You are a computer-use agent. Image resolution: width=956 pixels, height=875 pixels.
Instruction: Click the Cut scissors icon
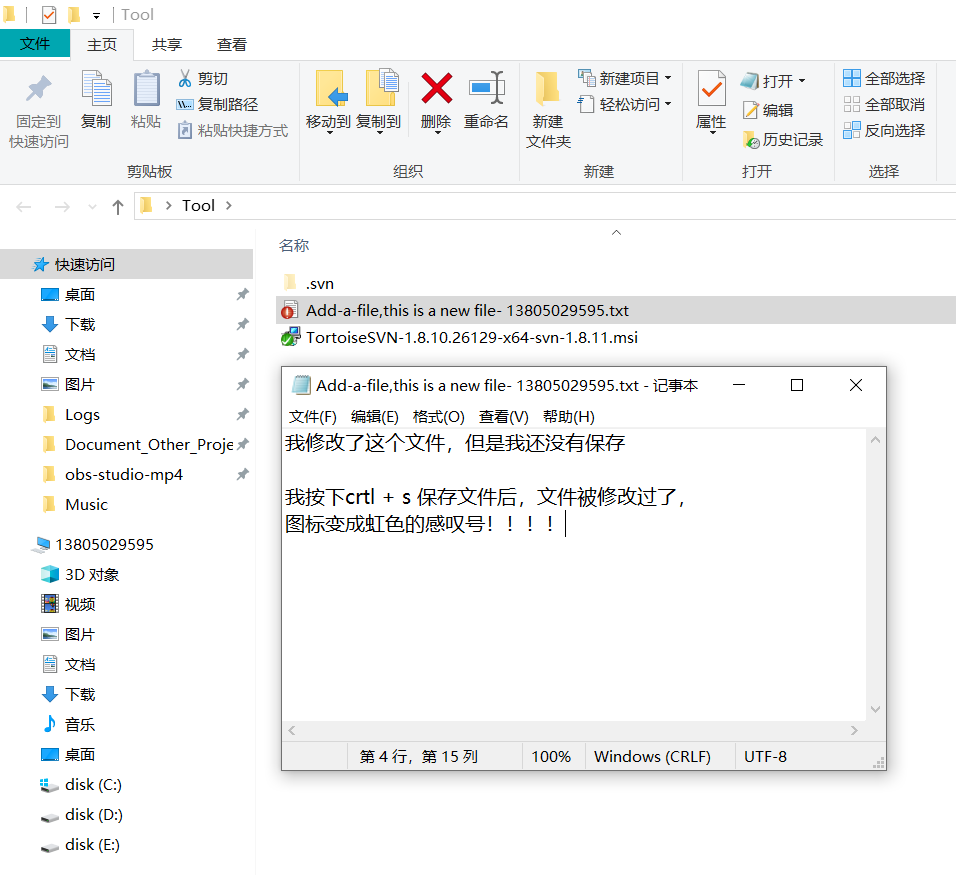click(185, 78)
